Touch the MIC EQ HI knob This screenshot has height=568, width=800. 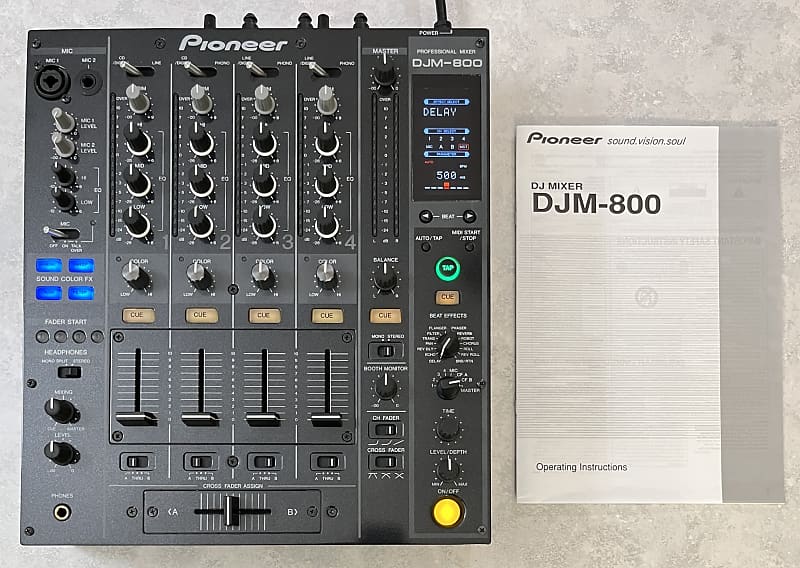coord(64,175)
